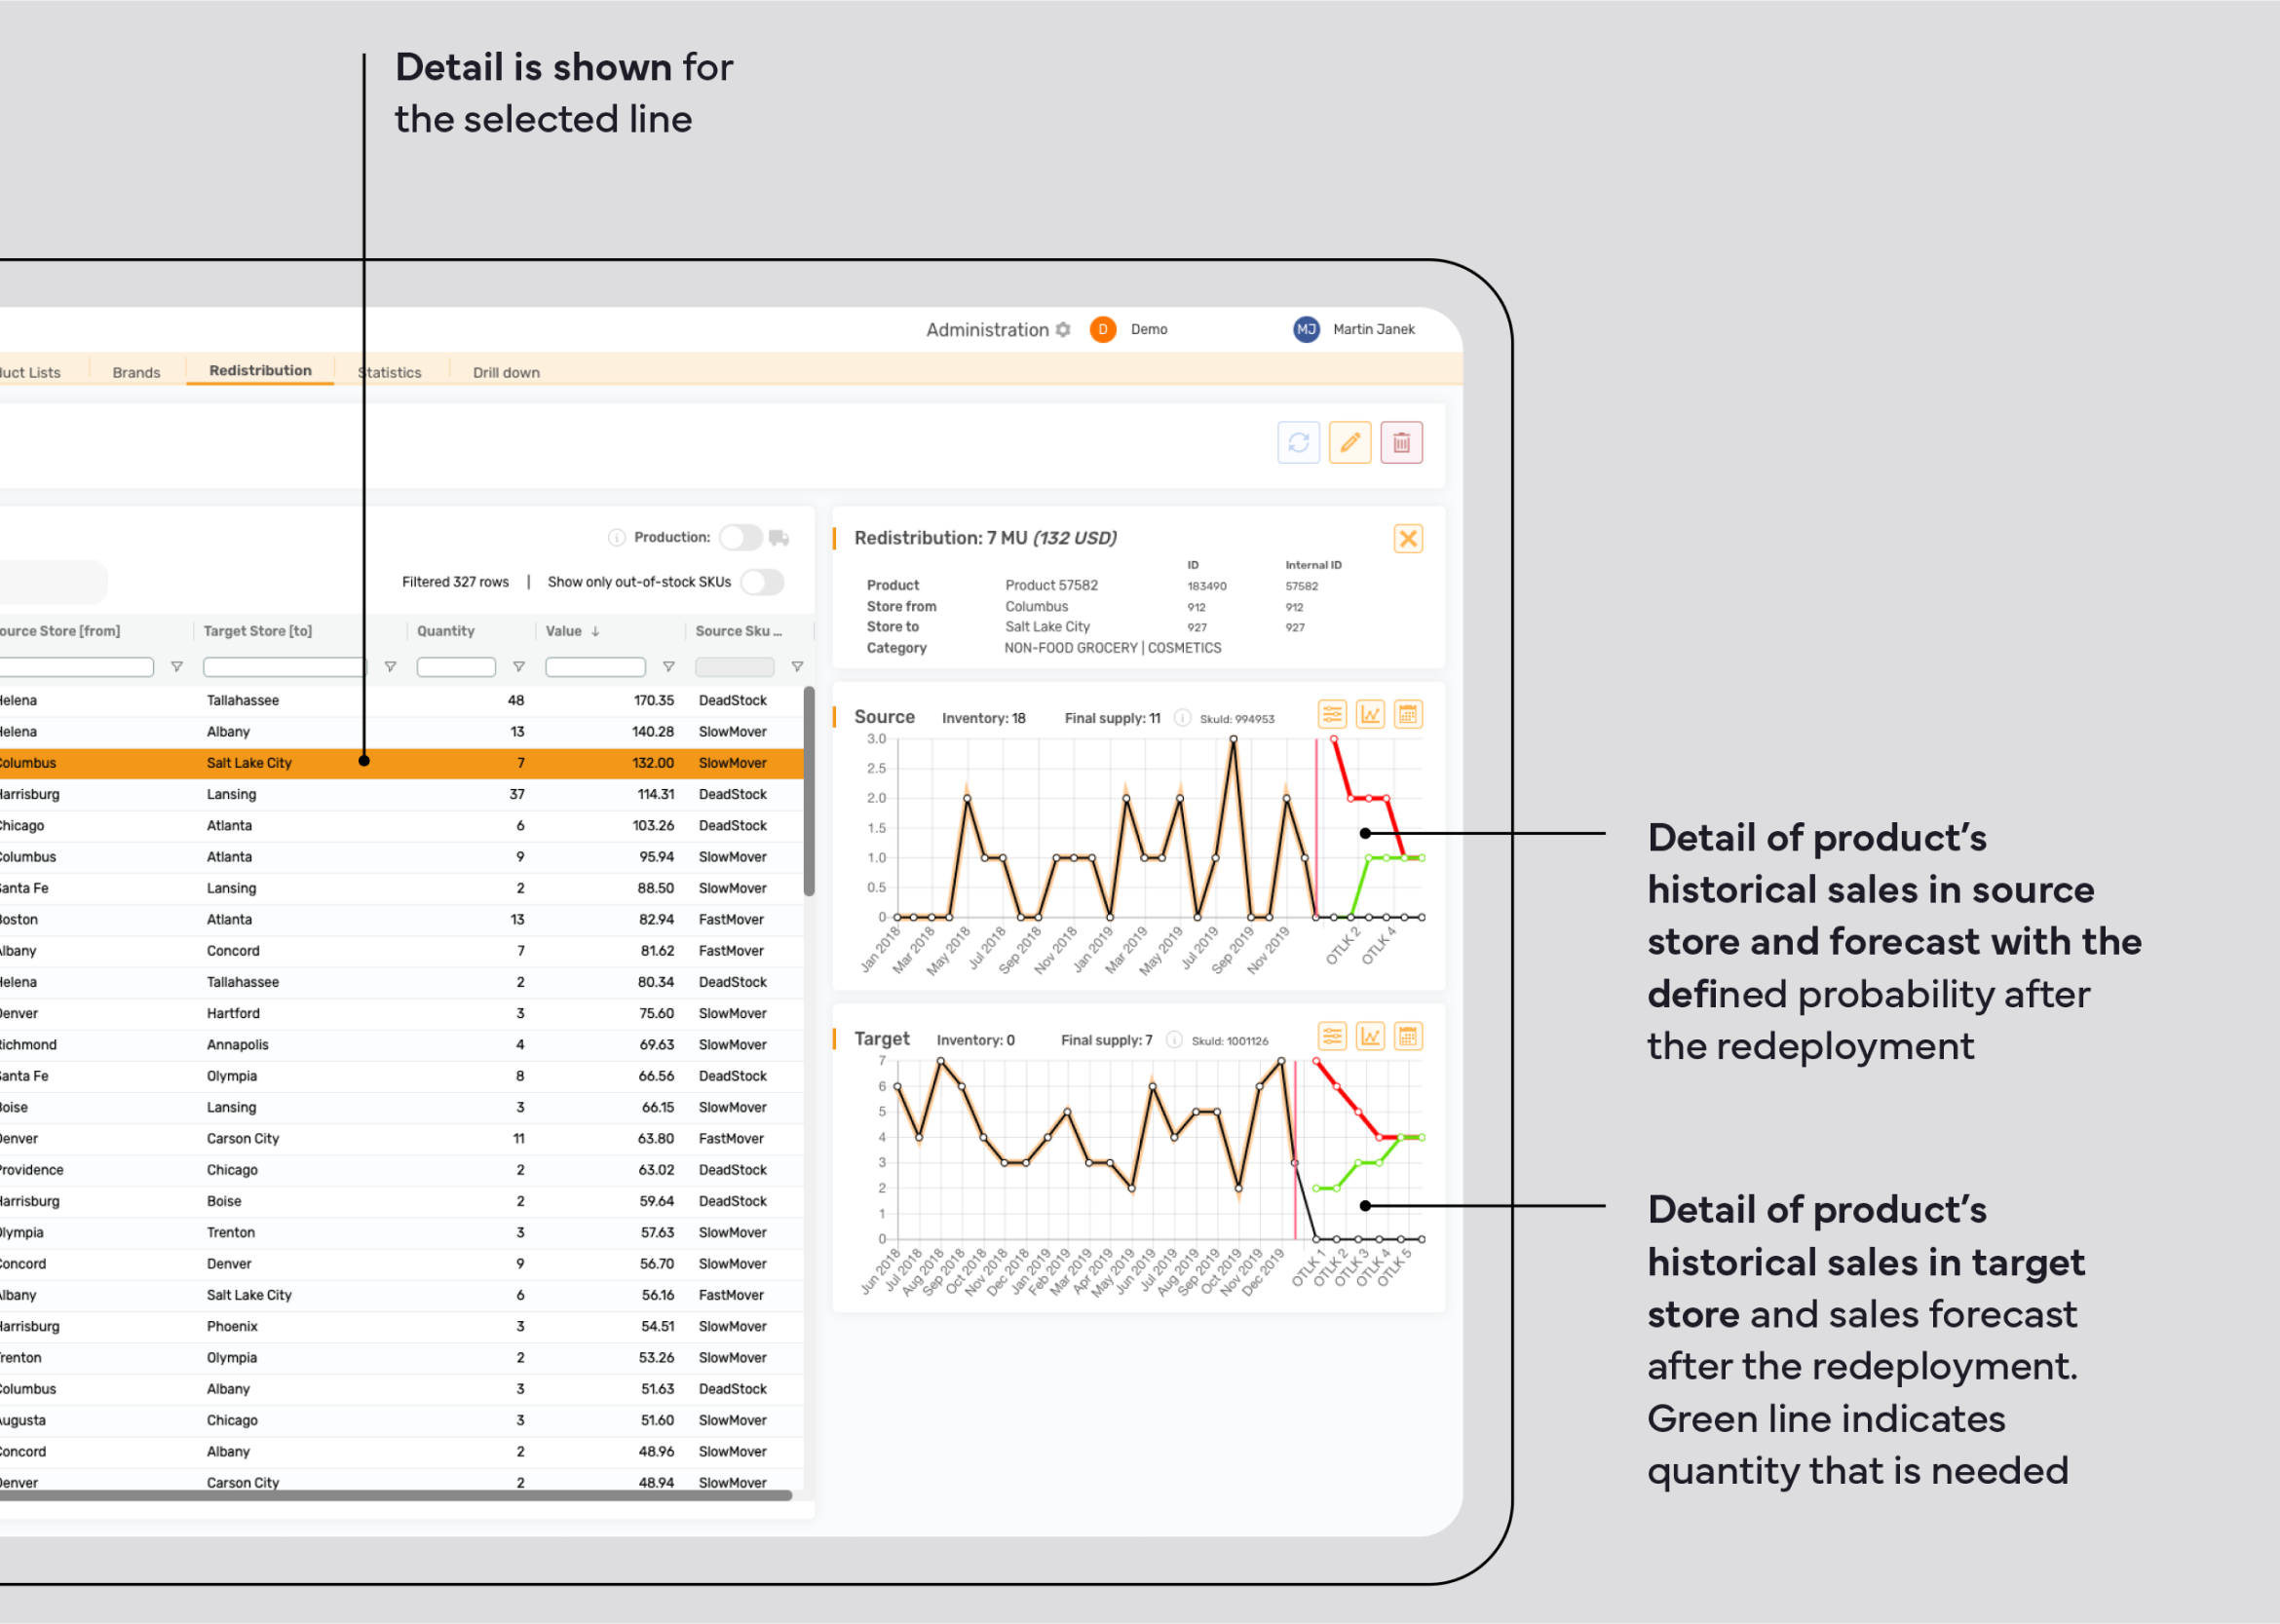Click info icon beside Target Final supply
Viewport: 2280px width, 1624px height.
(1175, 1040)
